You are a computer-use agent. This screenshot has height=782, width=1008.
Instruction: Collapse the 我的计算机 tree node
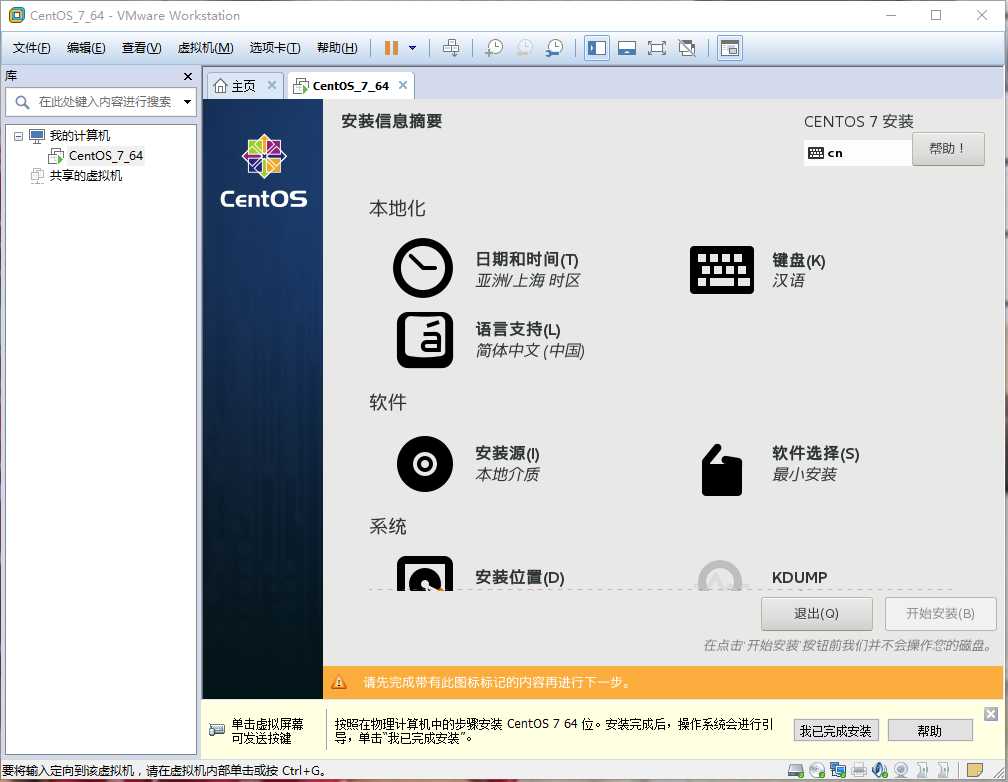(19, 136)
